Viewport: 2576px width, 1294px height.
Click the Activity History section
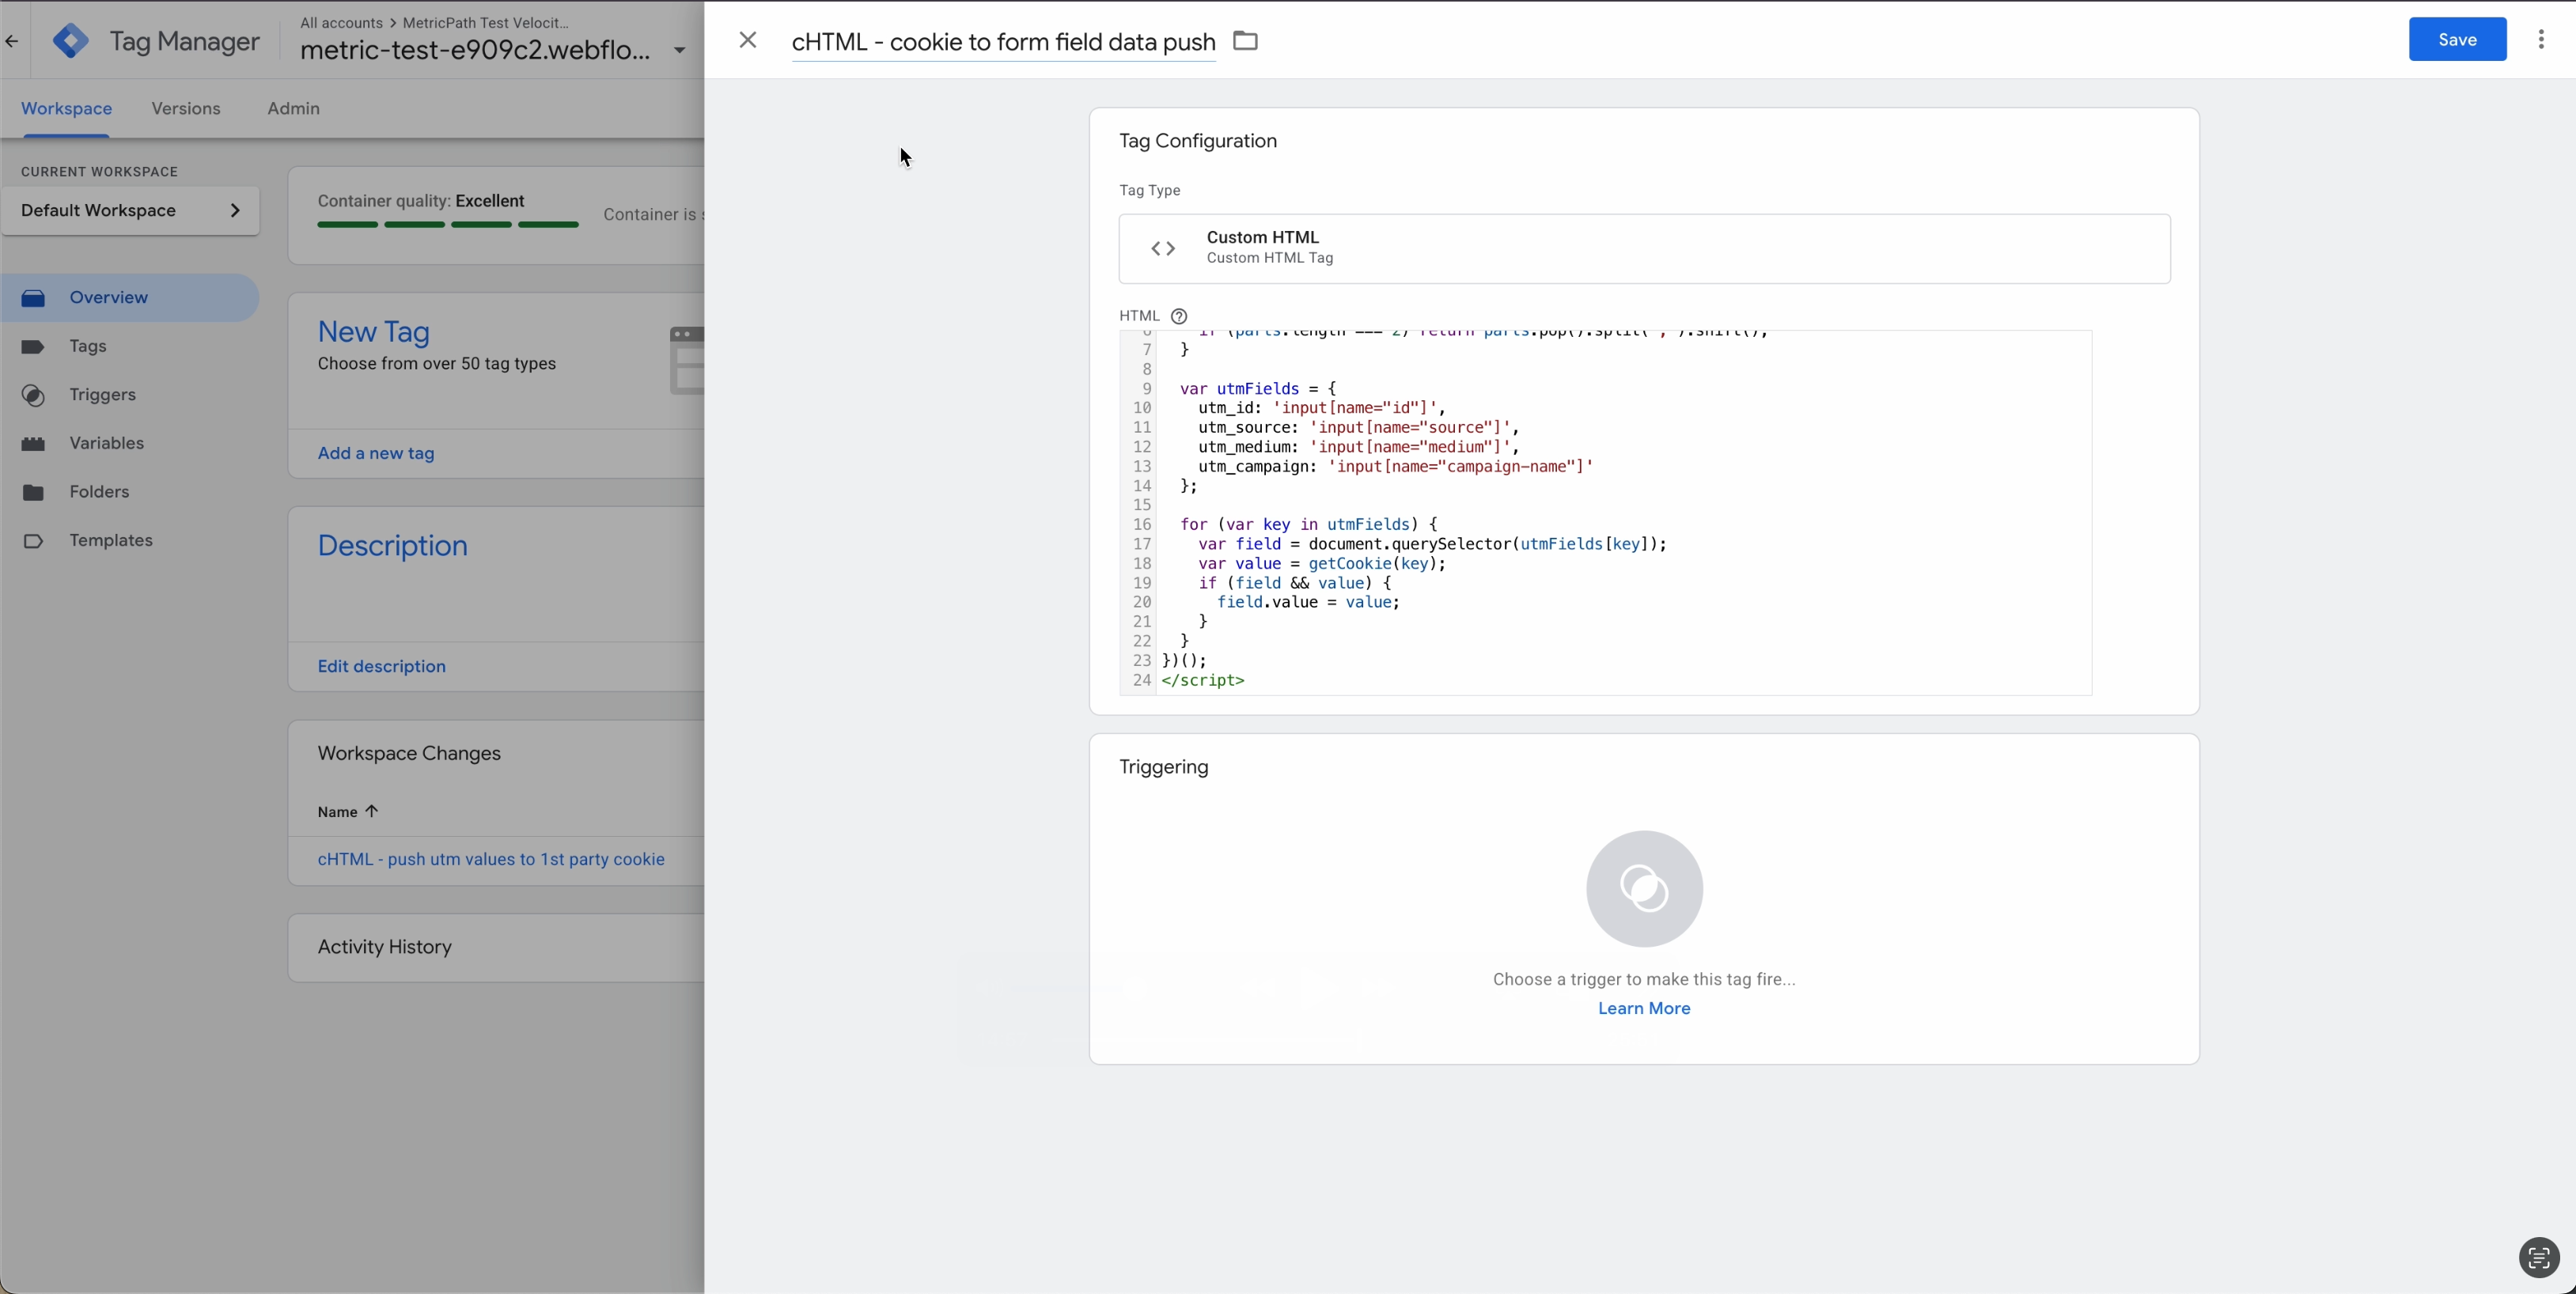tap(496, 947)
